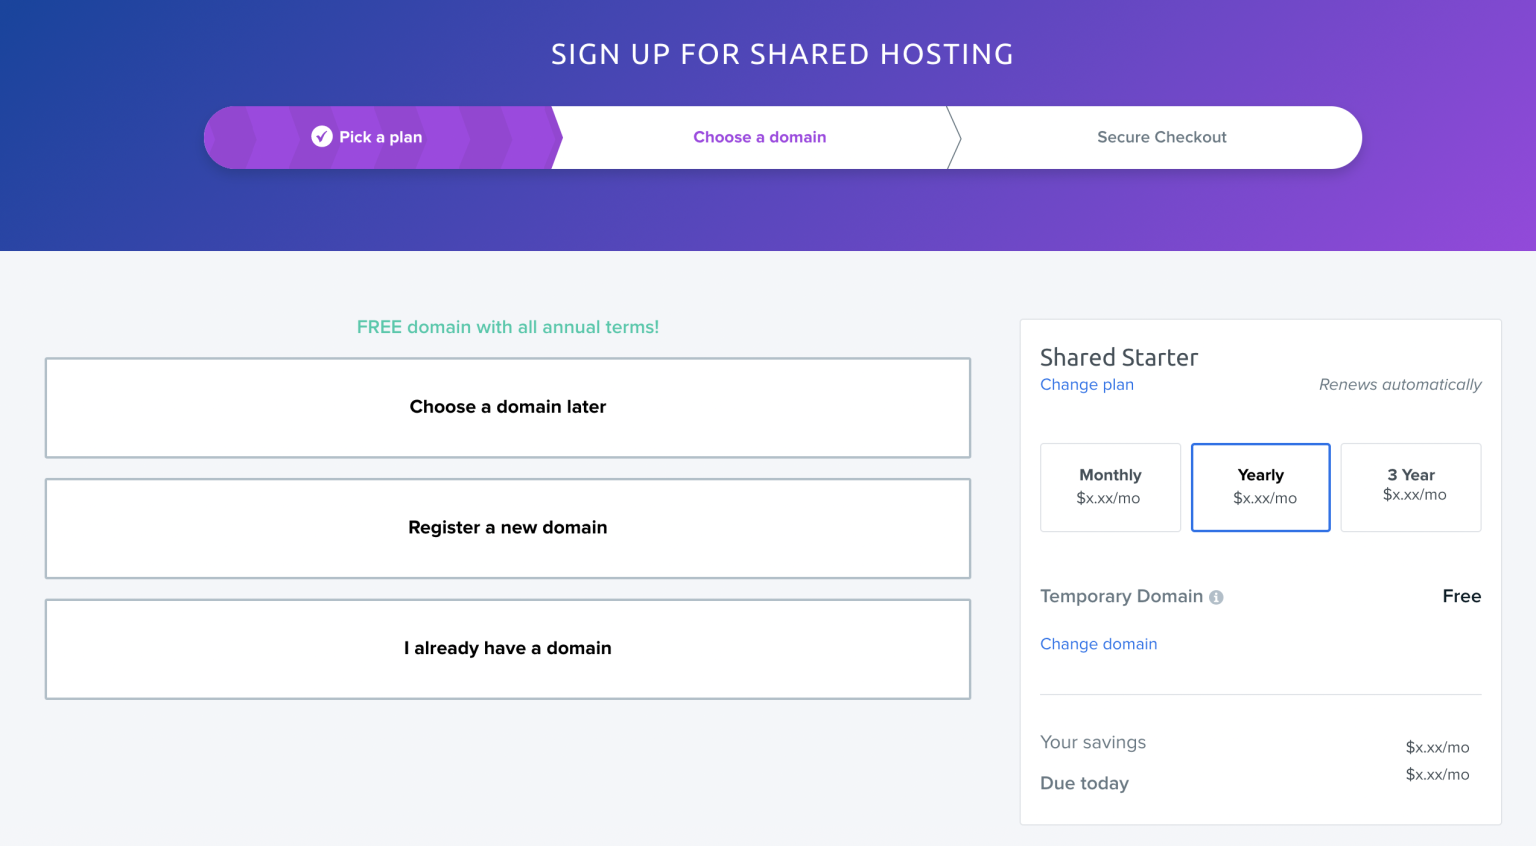Click the checkmark icon beside Pick a plan
The height and width of the screenshot is (846, 1536).
pyautogui.click(x=322, y=137)
